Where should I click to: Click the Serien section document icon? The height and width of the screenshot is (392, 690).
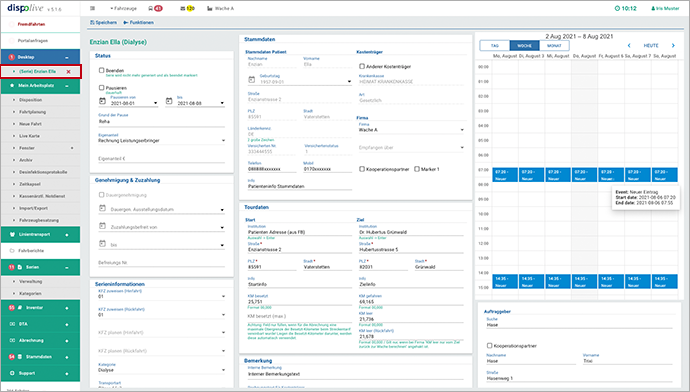pos(20,267)
